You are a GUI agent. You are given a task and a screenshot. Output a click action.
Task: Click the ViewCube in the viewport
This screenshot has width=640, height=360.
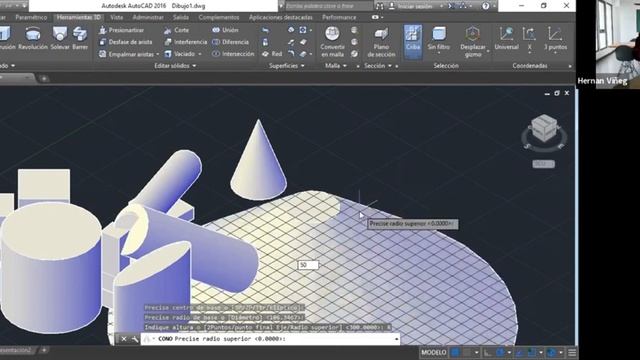[544, 129]
